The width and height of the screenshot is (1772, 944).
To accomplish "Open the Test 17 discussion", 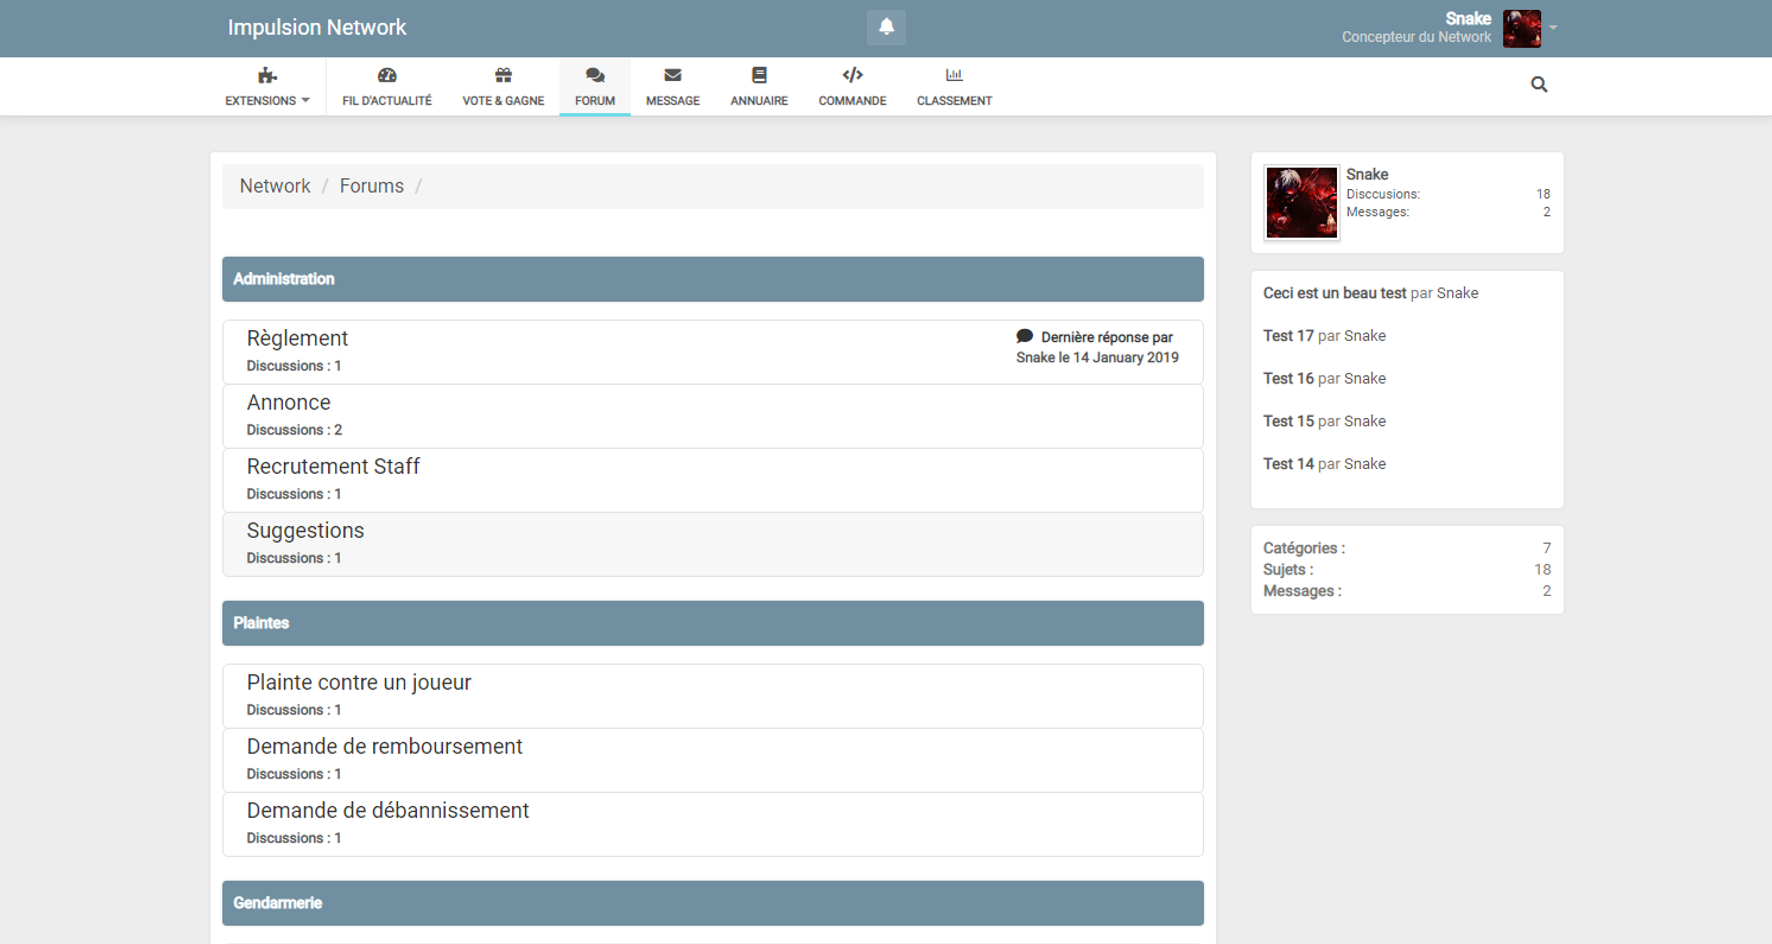I will point(1288,336).
